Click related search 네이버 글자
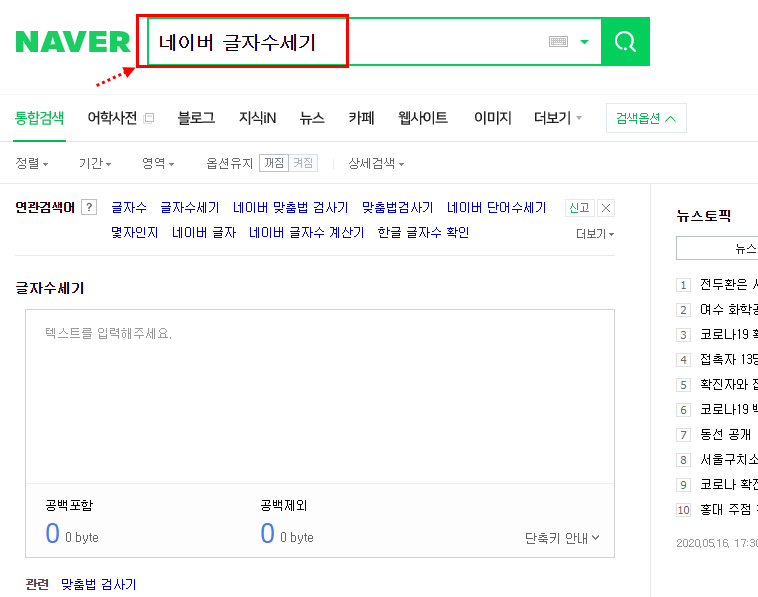 [x=204, y=233]
